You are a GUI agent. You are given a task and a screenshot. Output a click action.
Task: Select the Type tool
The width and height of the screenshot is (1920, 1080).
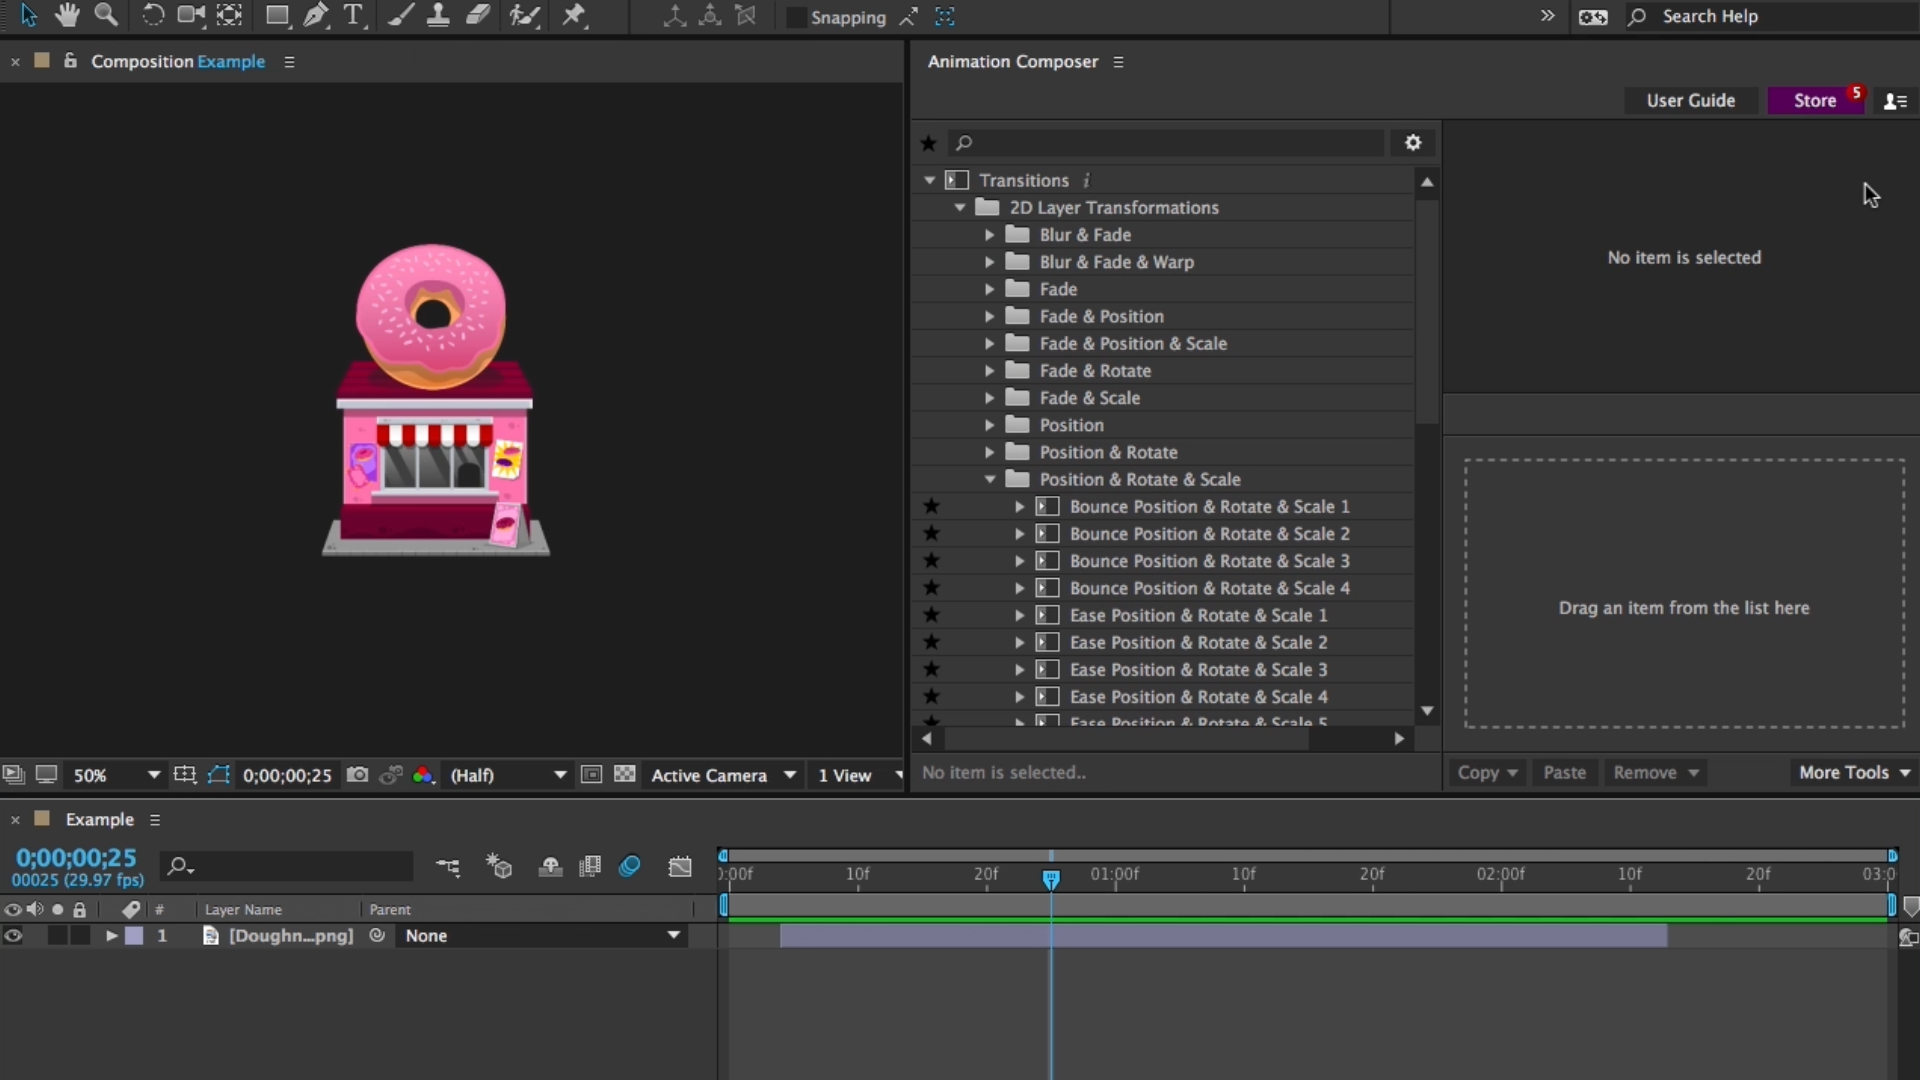[x=355, y=15]
